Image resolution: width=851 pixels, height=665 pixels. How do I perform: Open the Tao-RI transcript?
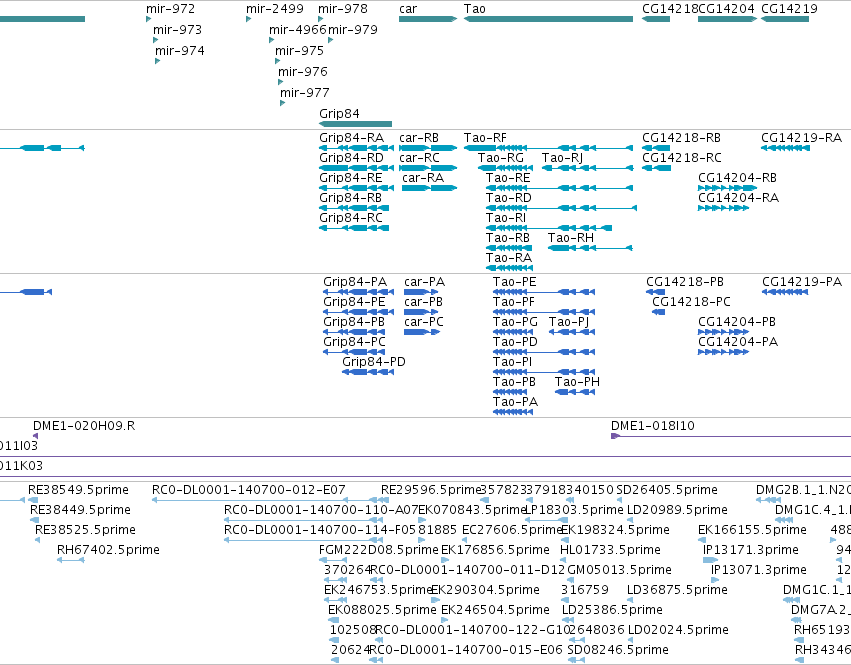click(549, 228)
